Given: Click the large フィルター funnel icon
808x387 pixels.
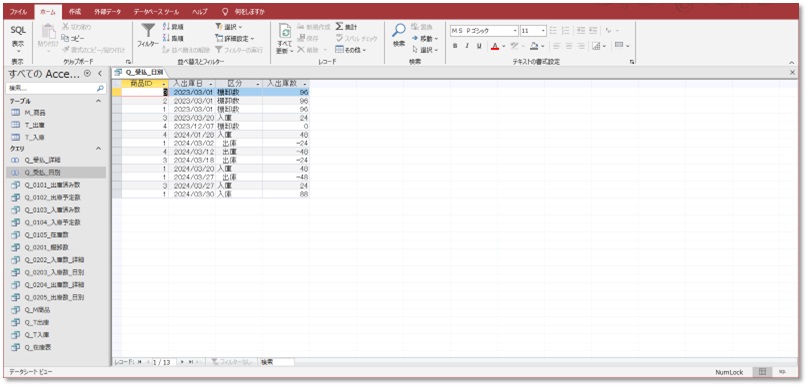Looking at the screenshot, I should (148, 30).
